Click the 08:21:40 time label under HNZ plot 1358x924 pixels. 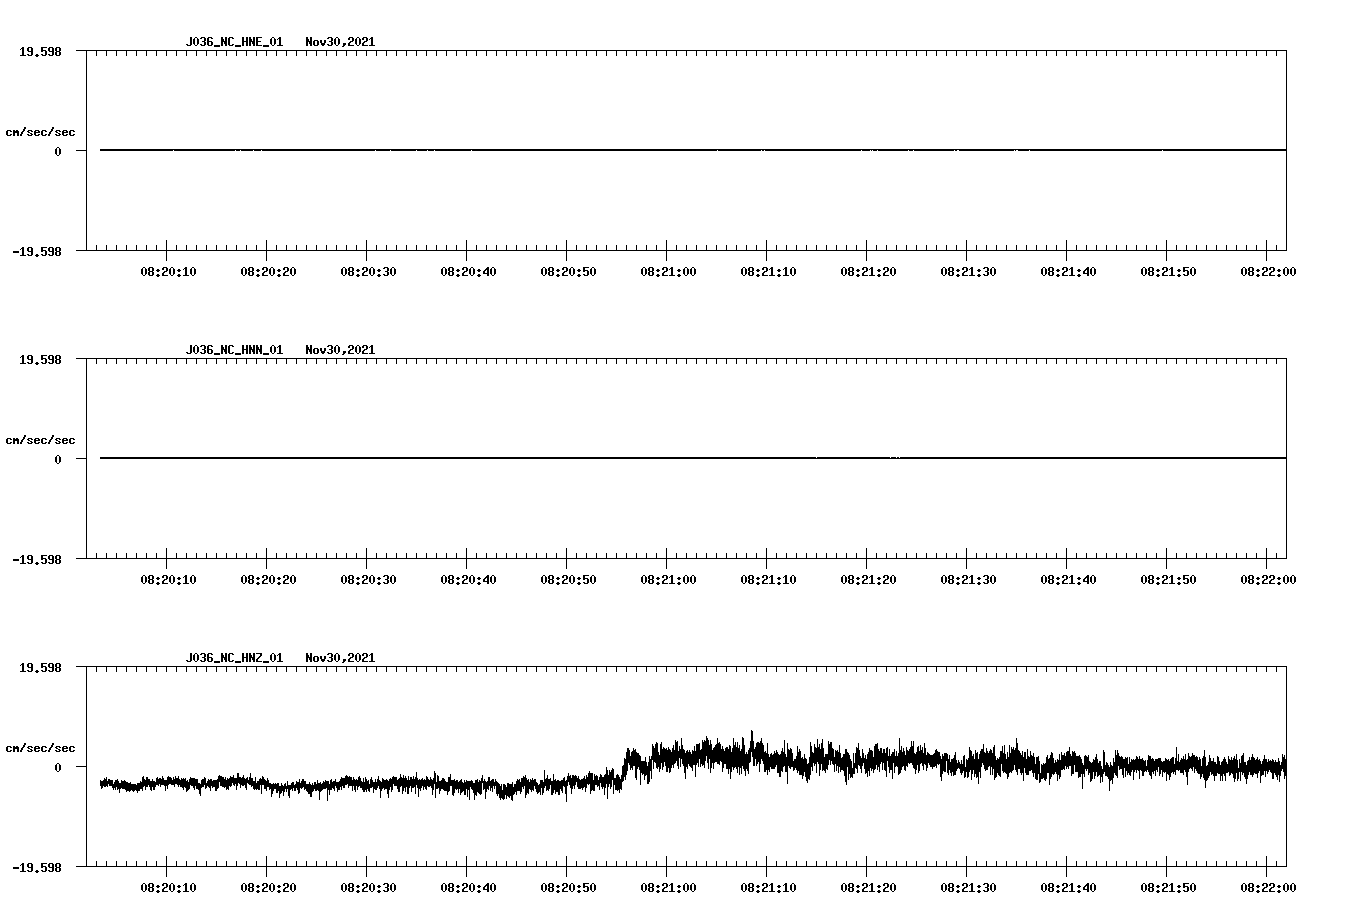[1068, 888]
